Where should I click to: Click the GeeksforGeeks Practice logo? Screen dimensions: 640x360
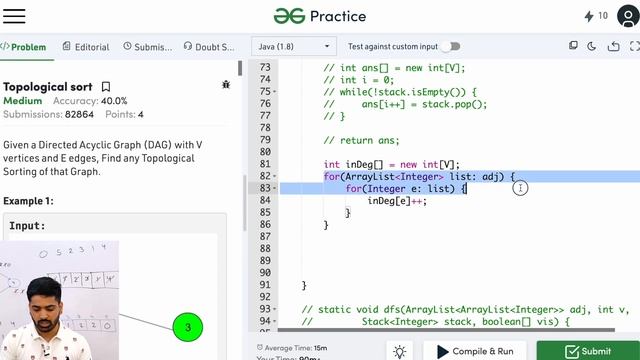coord(320,16)
